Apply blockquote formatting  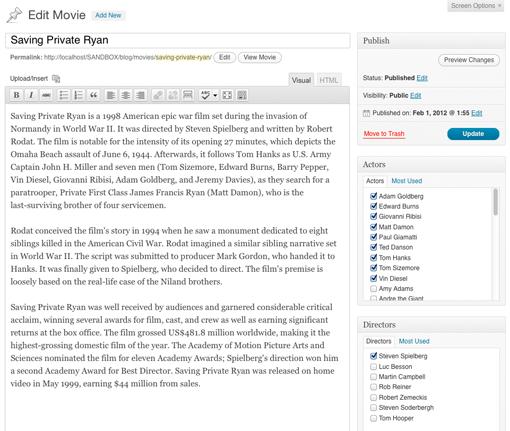click(x=93, y=95)
